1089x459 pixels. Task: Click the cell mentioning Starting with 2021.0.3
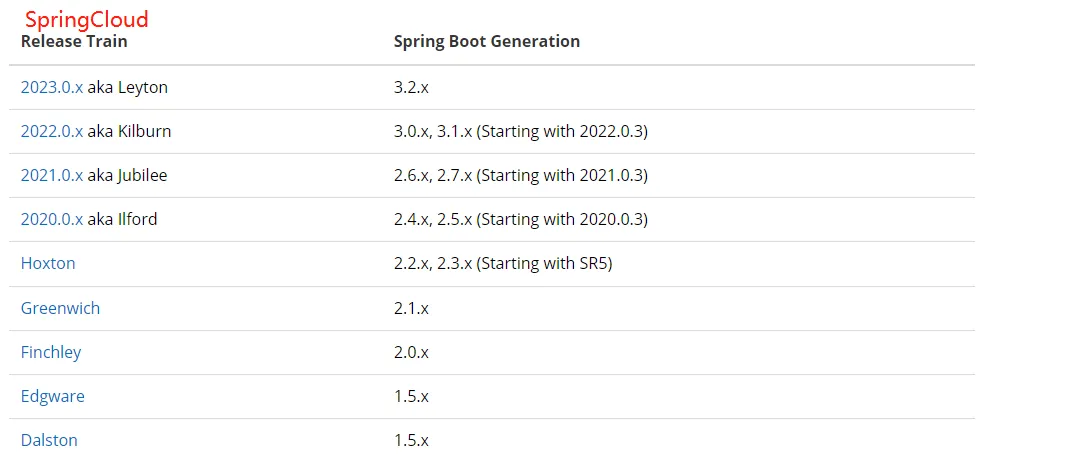tap(521, 176)
